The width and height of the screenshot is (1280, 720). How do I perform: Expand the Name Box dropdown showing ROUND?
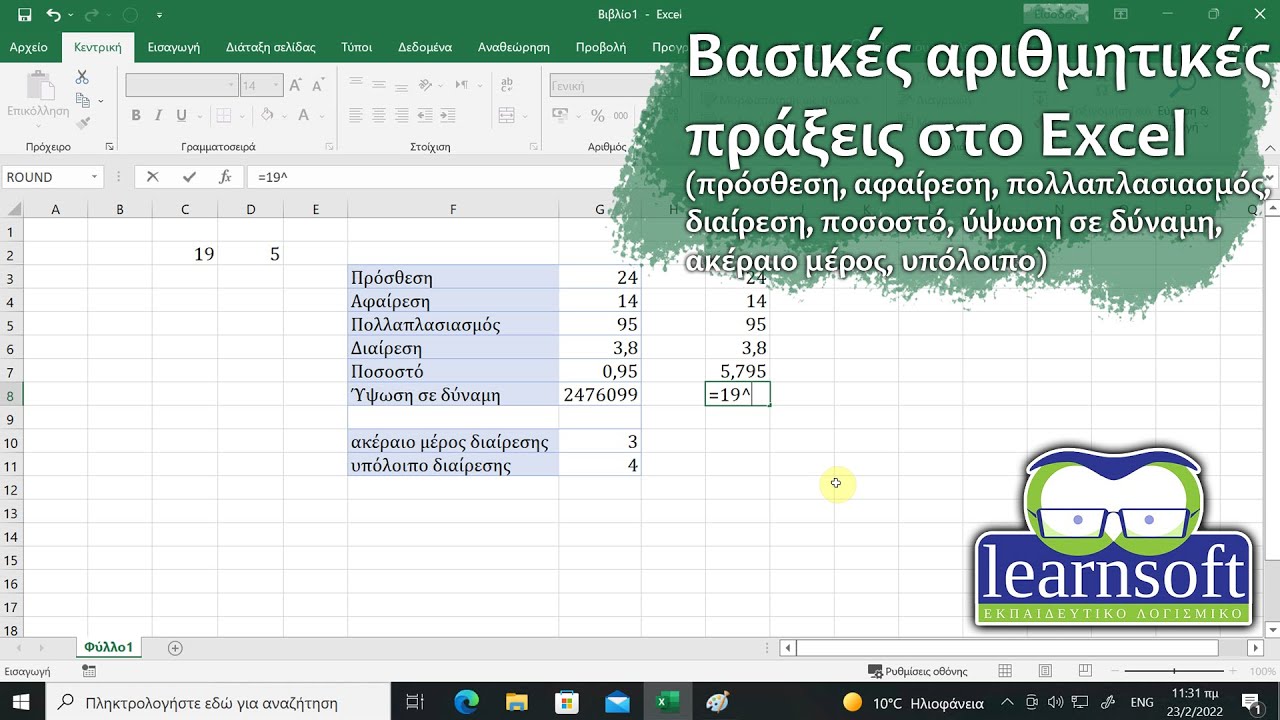pos(95,177)
